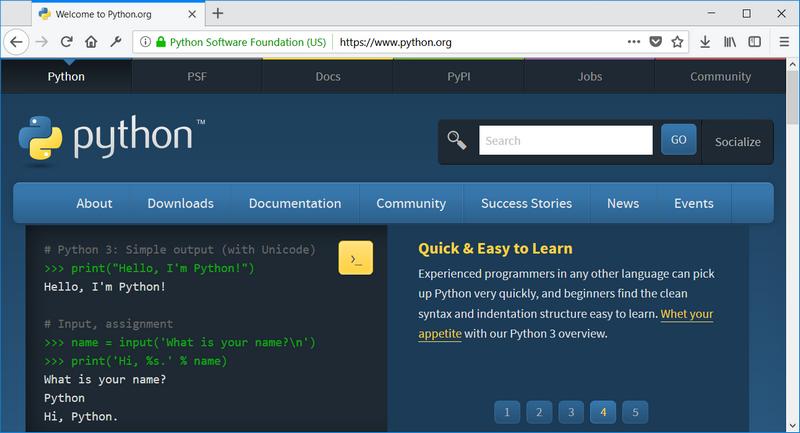
Task: Open the Documentation menu
Action: 295,203
